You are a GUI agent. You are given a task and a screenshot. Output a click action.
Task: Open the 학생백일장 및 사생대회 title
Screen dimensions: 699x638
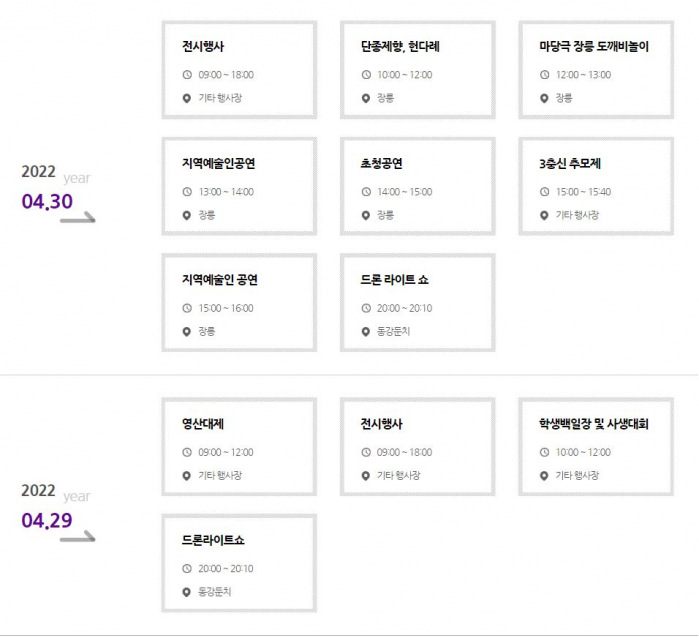click(594, 424)
